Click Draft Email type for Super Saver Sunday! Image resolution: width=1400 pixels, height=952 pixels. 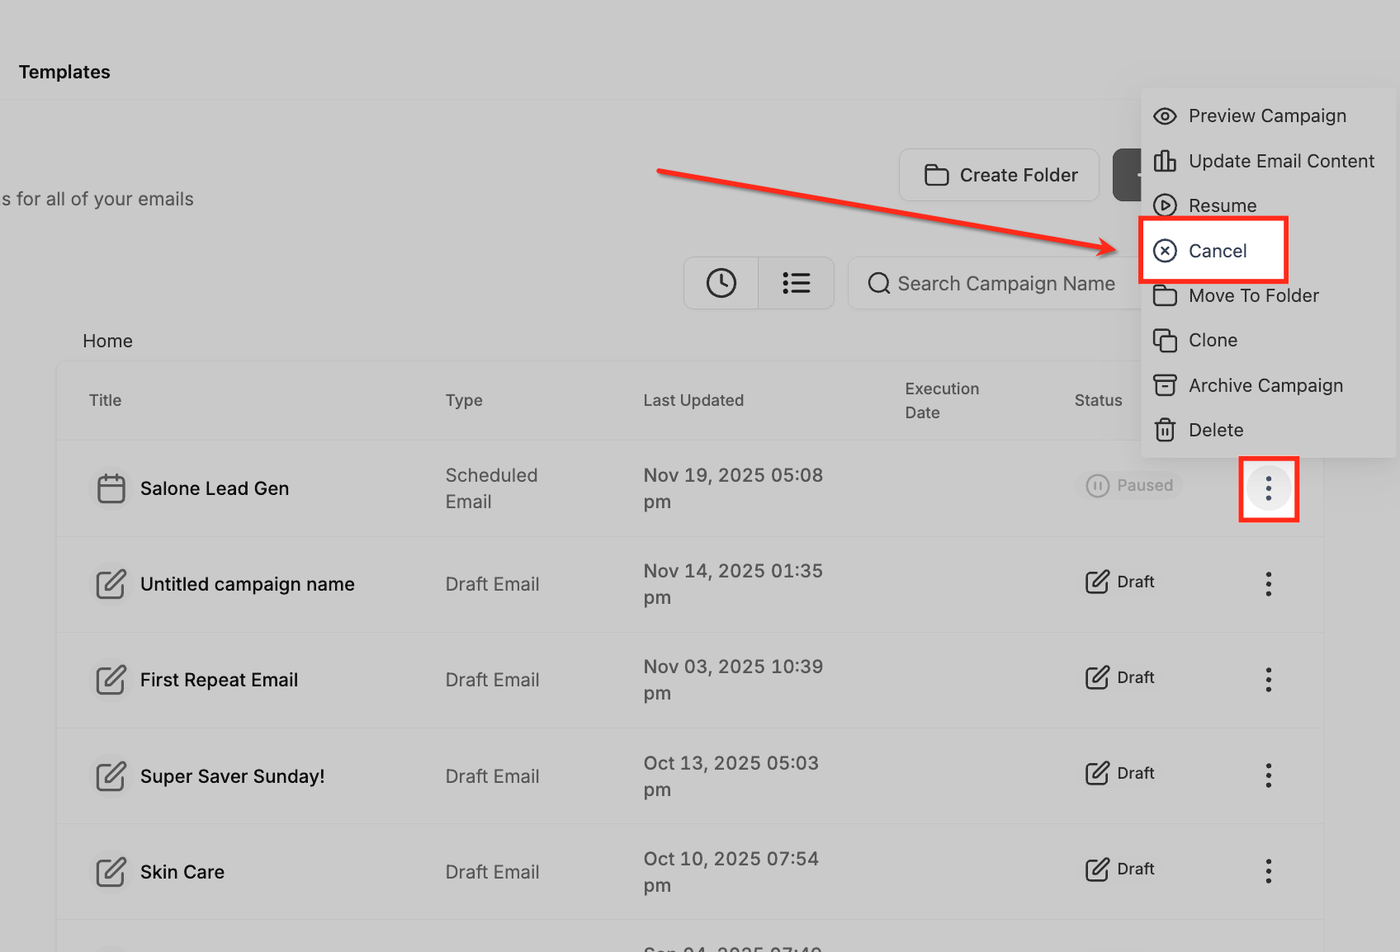(492, 776)
